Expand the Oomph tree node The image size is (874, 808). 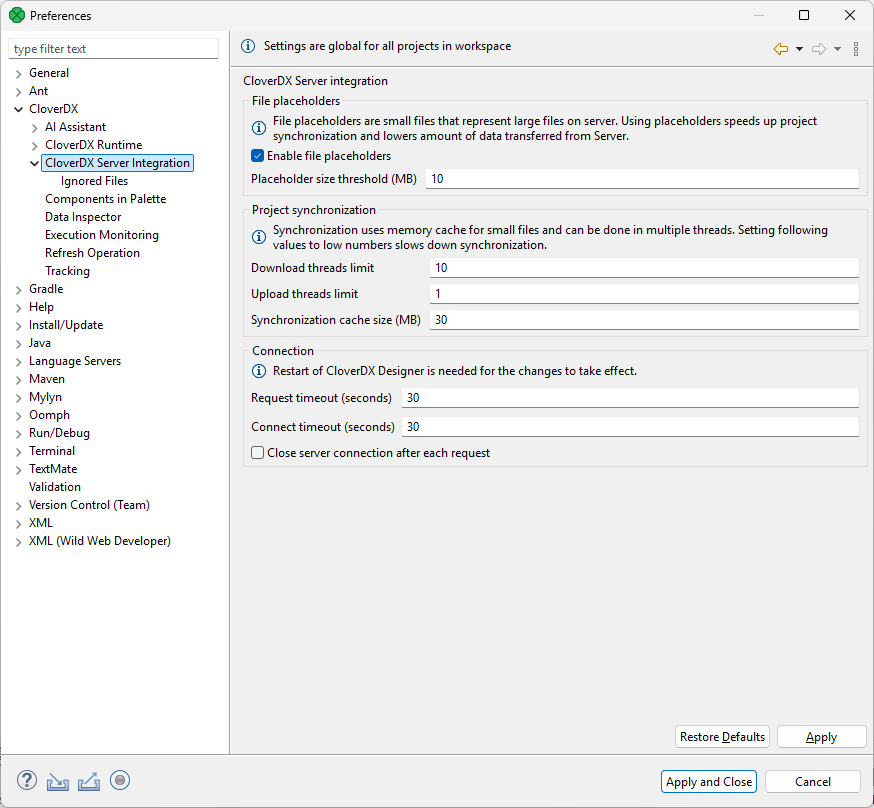[x=18, y=416]
